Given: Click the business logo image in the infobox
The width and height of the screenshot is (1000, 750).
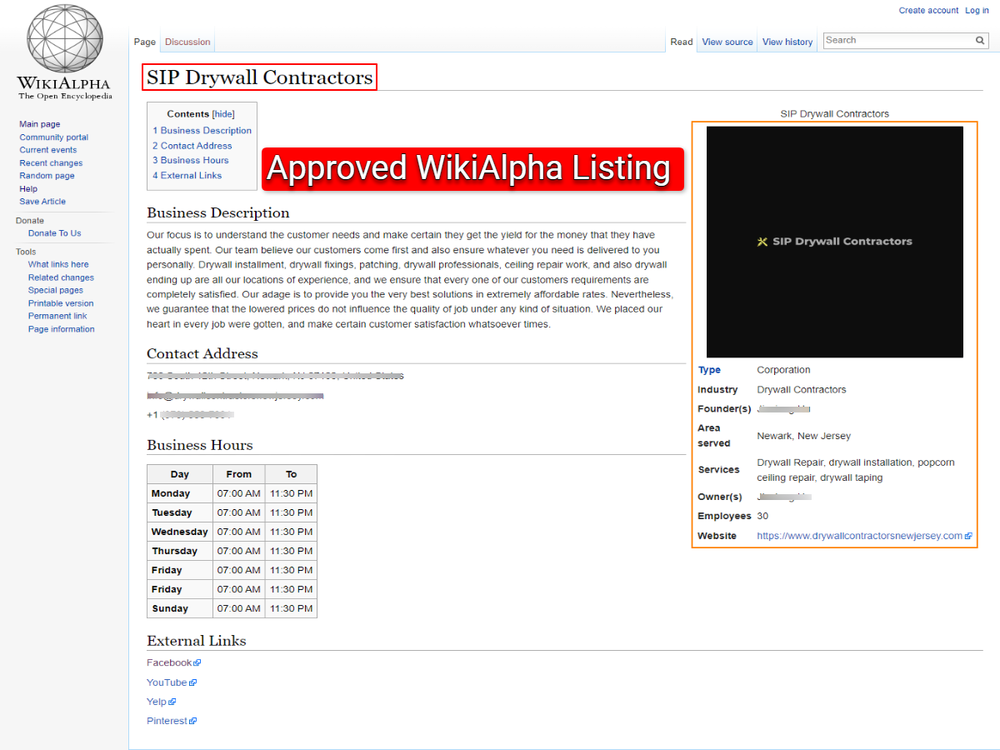Looking at the screenshot, I should point(835,241).
